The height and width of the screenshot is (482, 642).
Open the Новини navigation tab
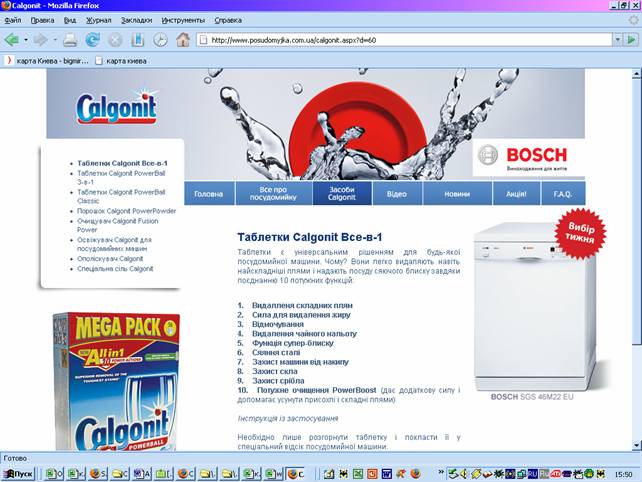click(x=457, y=194)
